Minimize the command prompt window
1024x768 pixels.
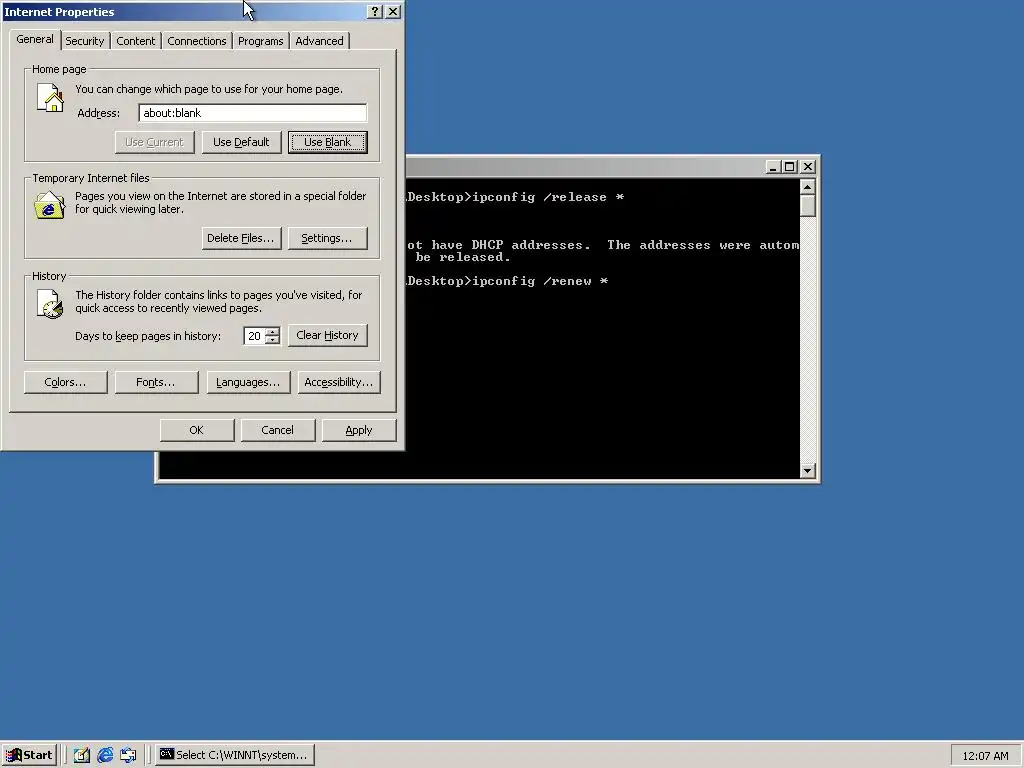(773, 167)
